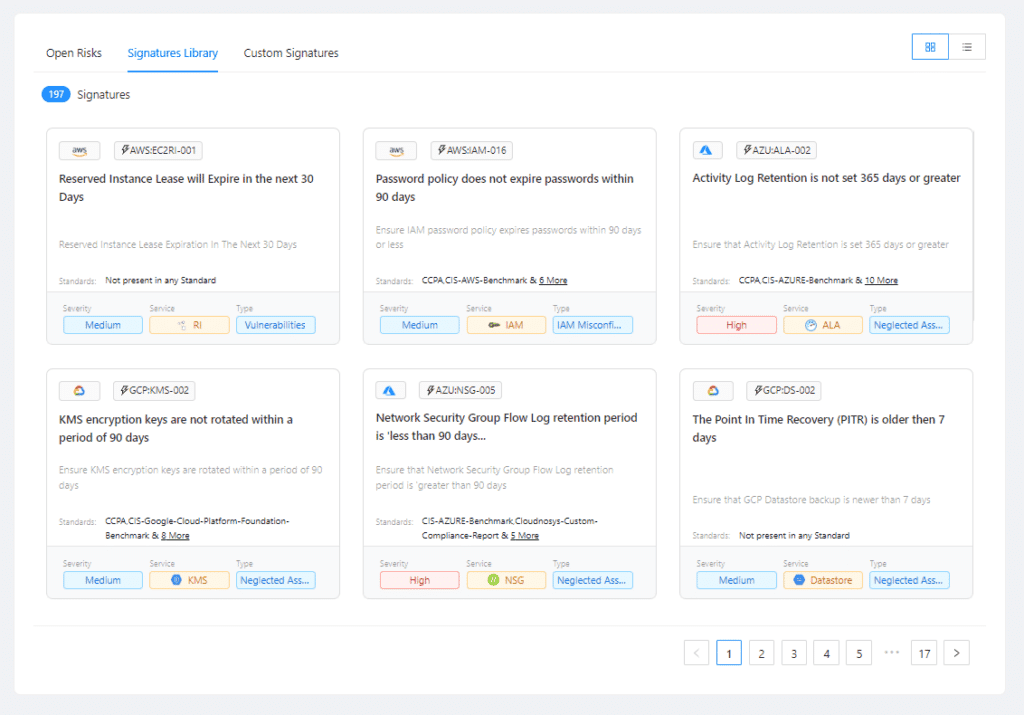
Task: Click the AZU:NSG-005 signature ID tag
Action: (x=460, y=390)
